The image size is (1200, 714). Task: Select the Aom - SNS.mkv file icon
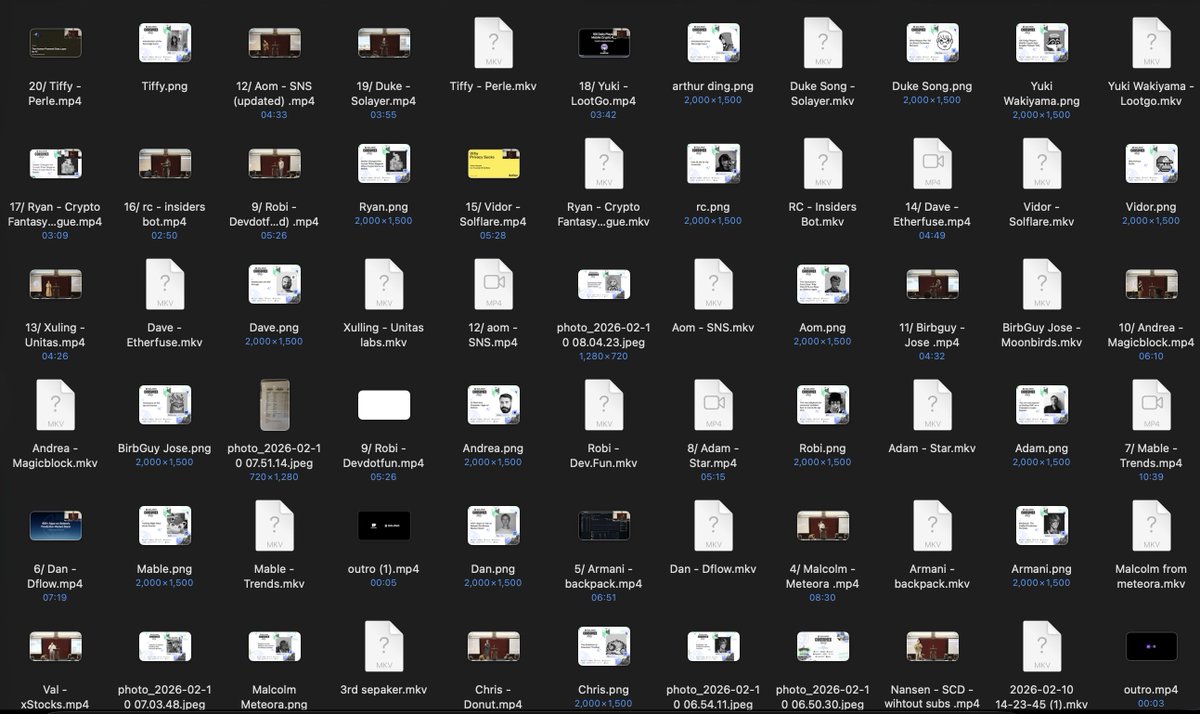pos(713,285)
